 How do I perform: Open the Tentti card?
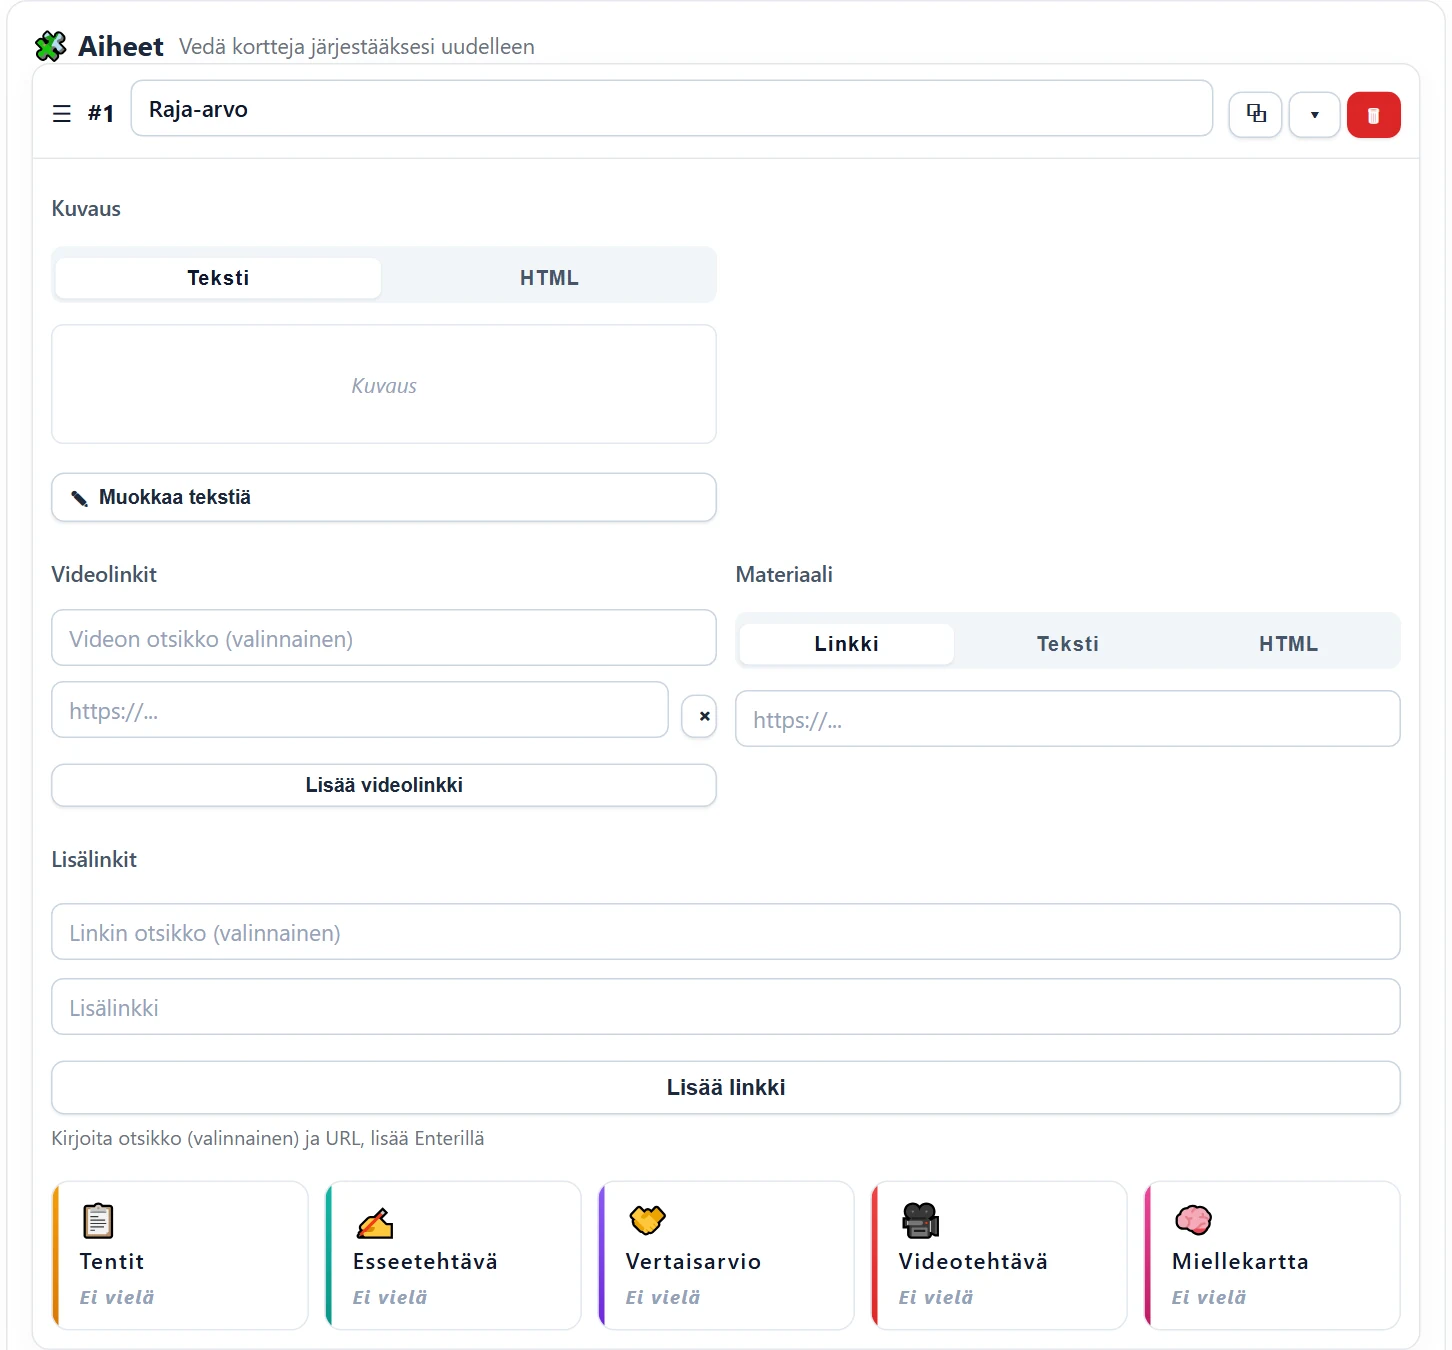tap(180, 1255)
